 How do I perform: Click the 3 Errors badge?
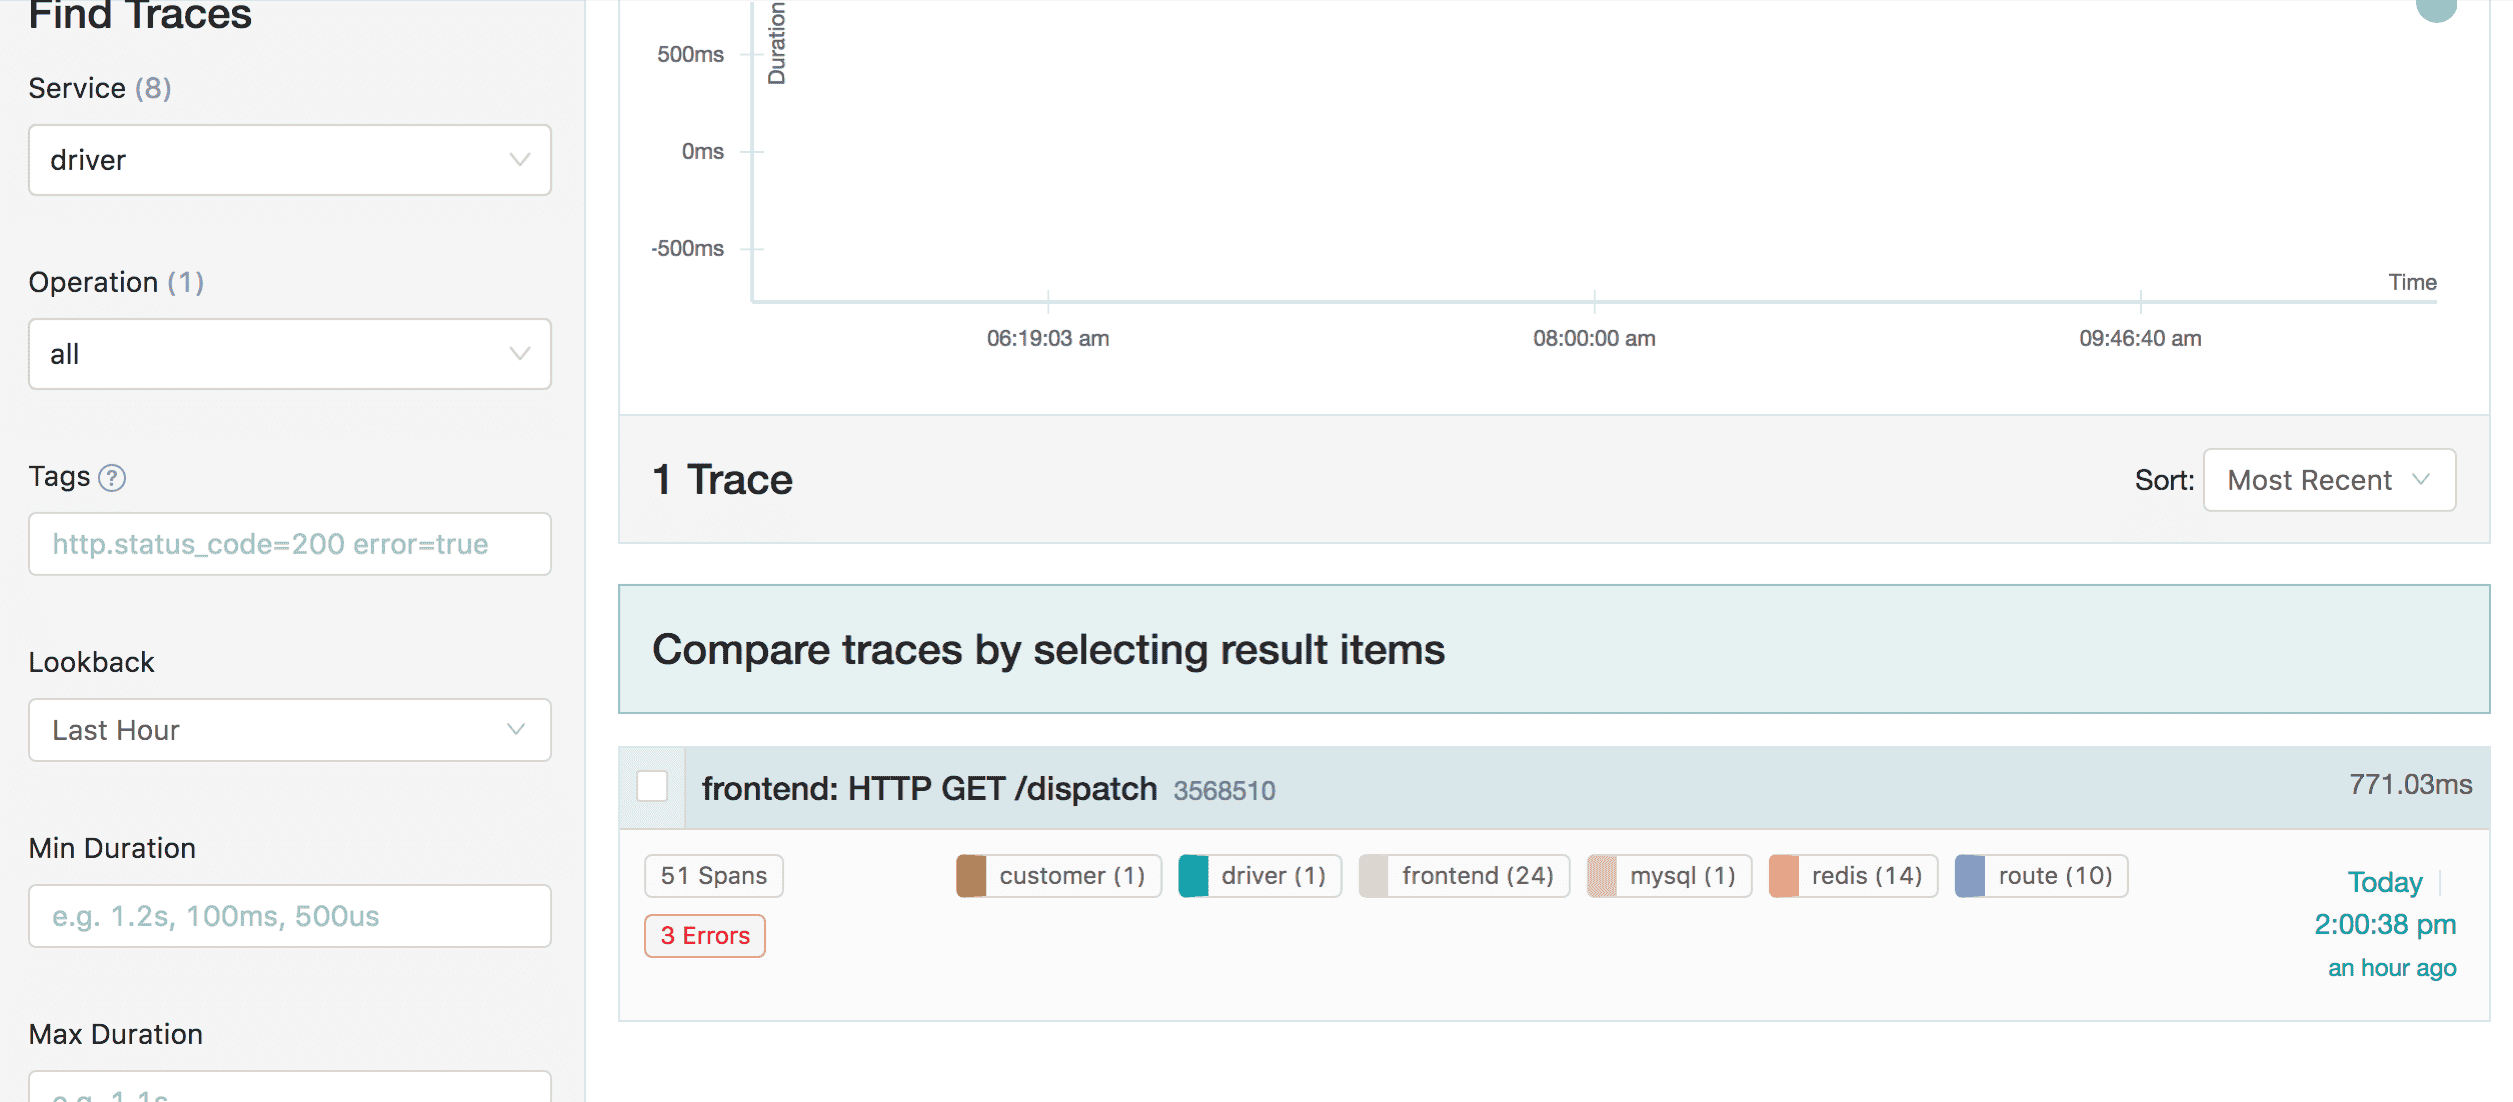(705, 936)
